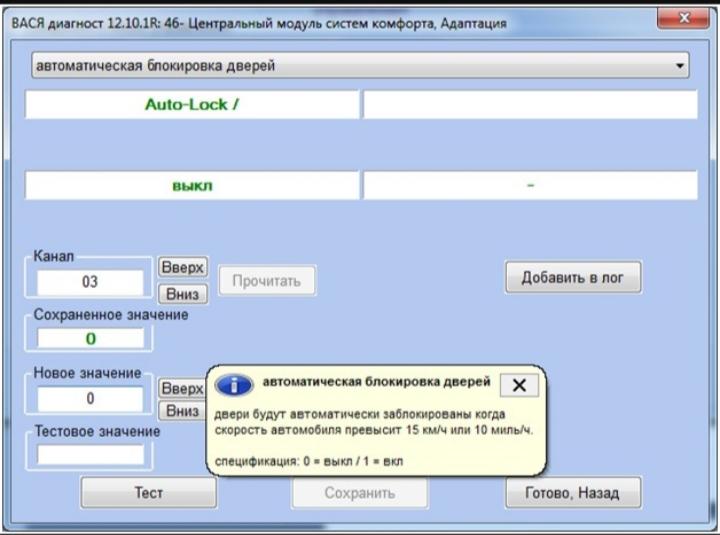The image size is (720, 535).
Task: Click the Вверх button next to Канал
Action: (x=183, y=268)
